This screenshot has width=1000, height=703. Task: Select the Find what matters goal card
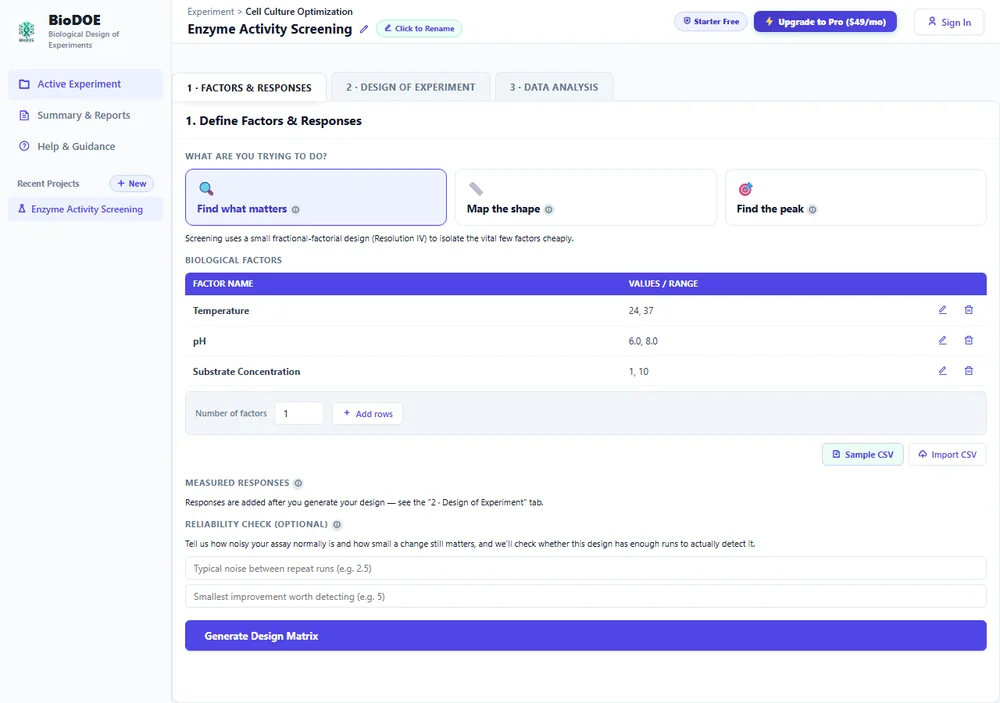[x=316, y=197]
